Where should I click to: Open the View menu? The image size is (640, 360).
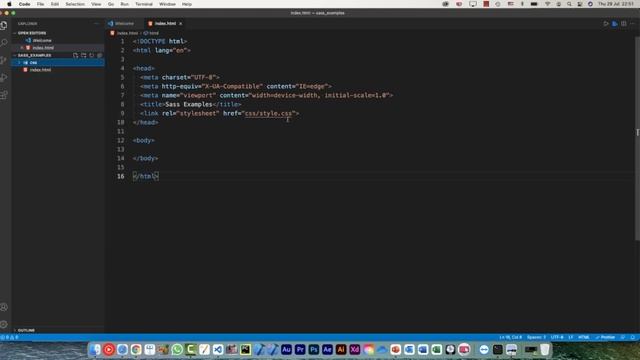click(96, 4)
